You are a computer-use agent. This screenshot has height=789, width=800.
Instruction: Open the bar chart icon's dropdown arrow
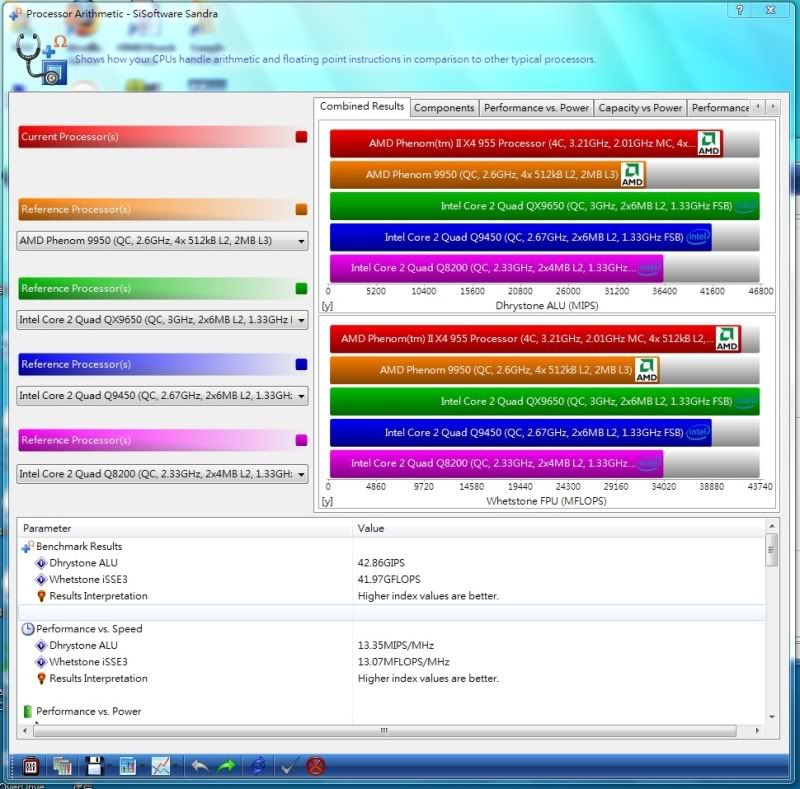pyautogui.click(x=142, y=767)
